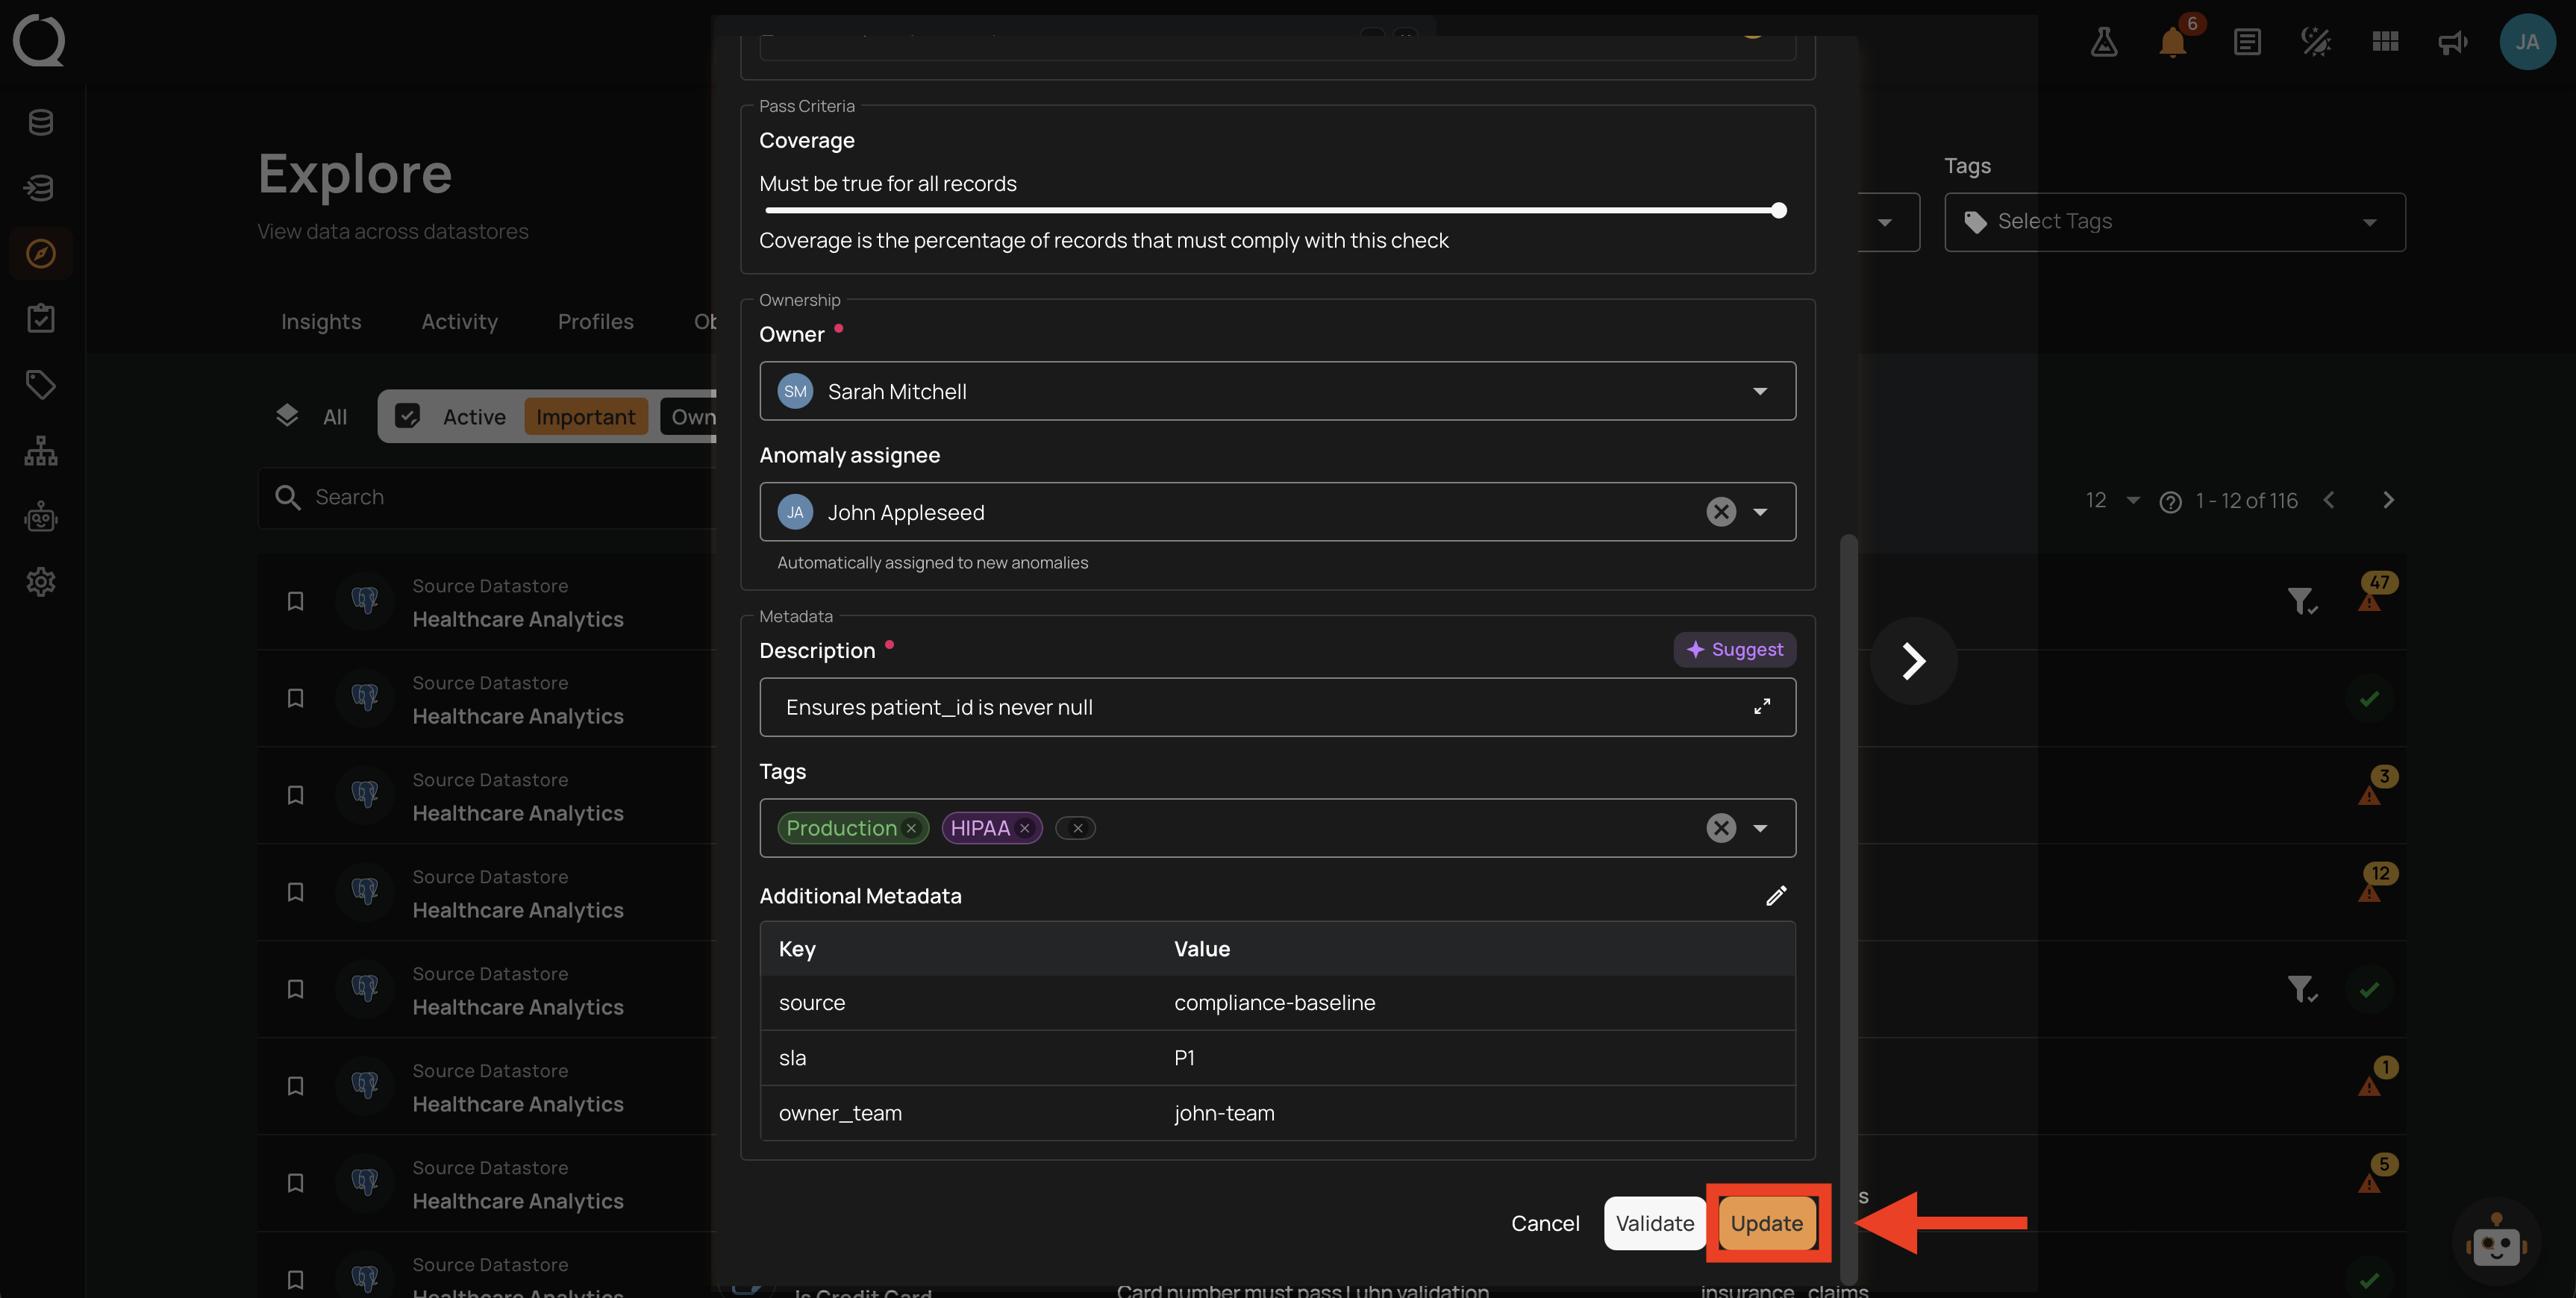2576x1298 pixels.
Task: Bookmark the fifth Healthcare Analytics row
Action: point(295,989)
